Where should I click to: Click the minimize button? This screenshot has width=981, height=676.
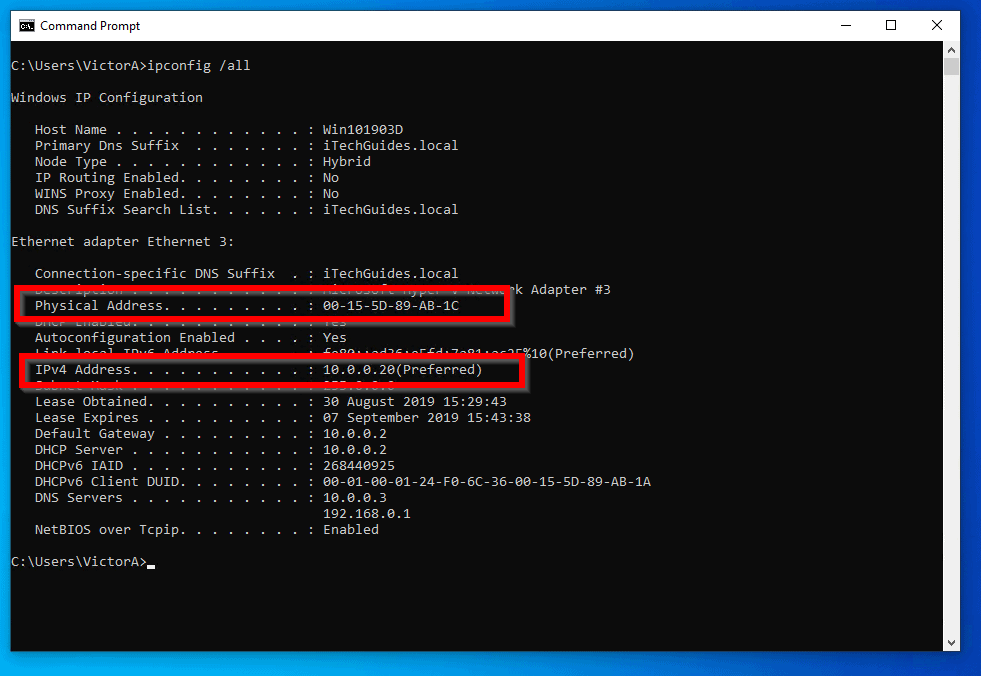[x=844, y=25]
